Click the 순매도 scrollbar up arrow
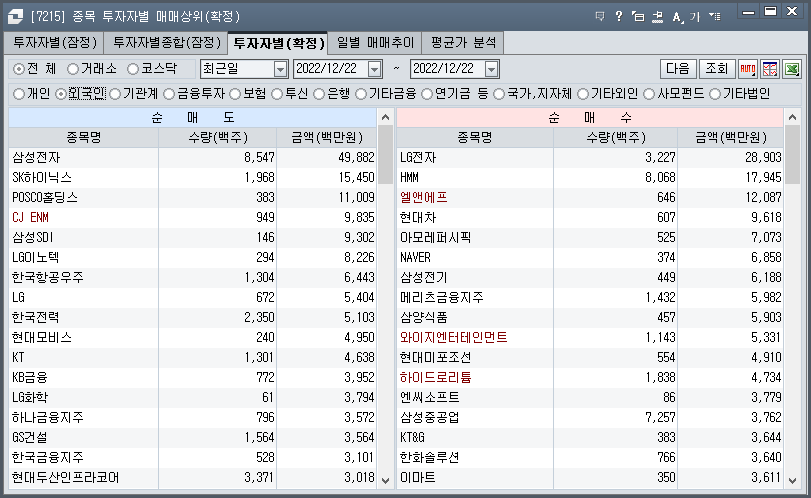The height and width of the screenshot is (498, 811). (385, 117)
